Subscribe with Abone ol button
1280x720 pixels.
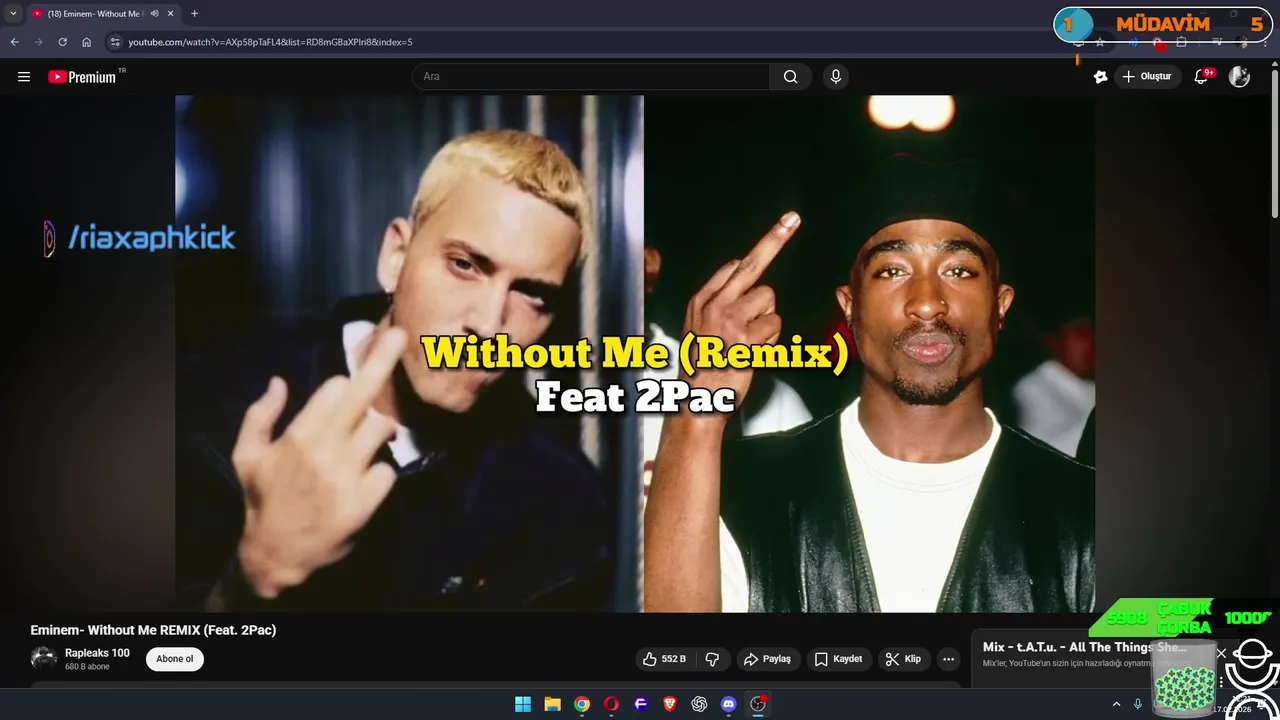[175, 659]
